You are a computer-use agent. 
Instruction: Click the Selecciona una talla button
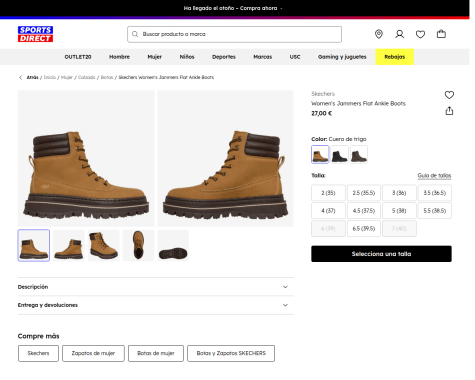click(381, 254)
